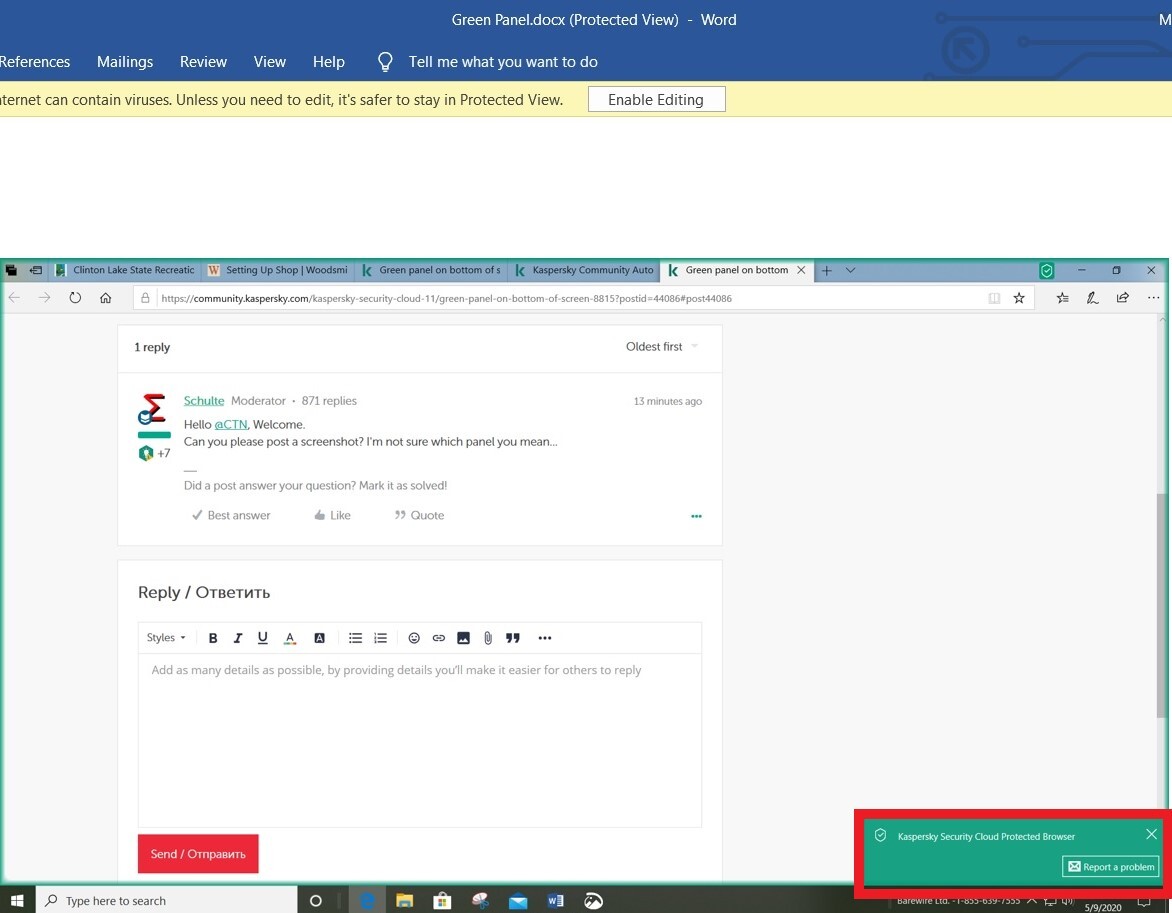1172x913 pixels.
Task: Open Word from the taskbar
Action: coord(555,900)
